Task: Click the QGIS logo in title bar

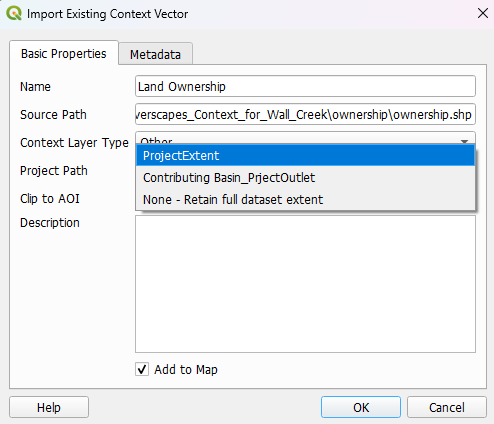Action: [x=14, y=14]
